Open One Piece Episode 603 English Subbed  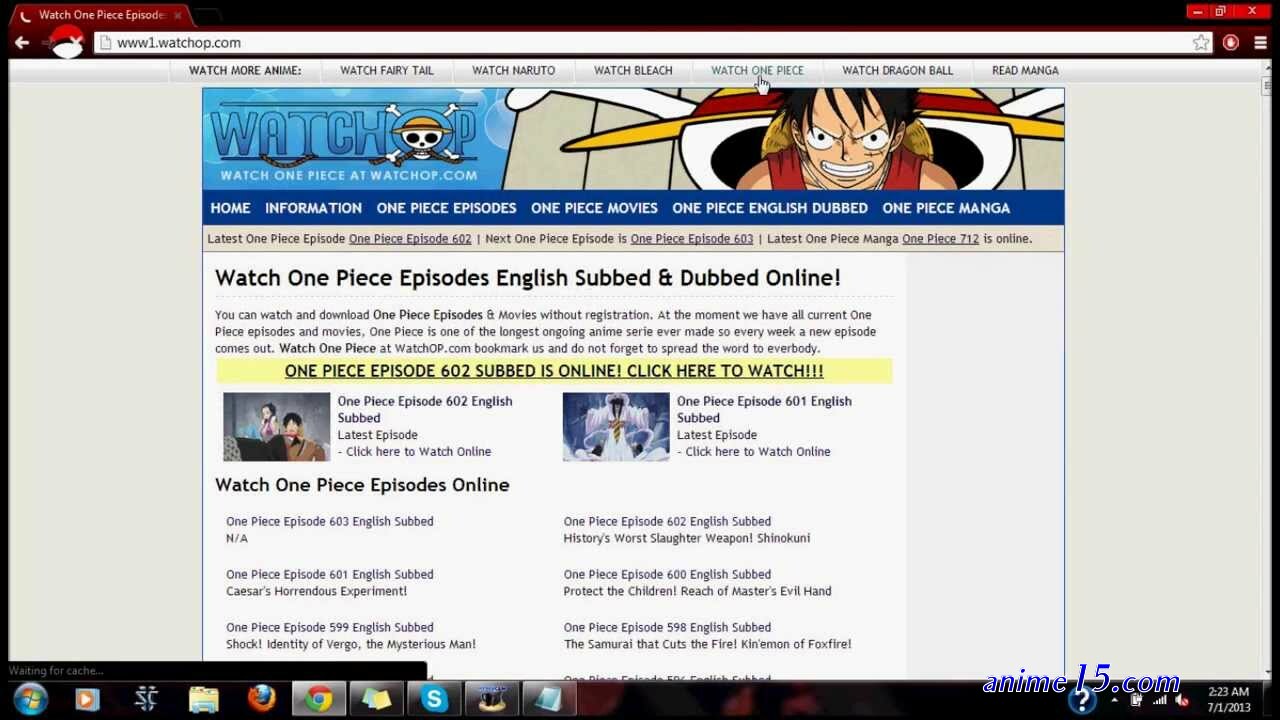click(330, 521)
